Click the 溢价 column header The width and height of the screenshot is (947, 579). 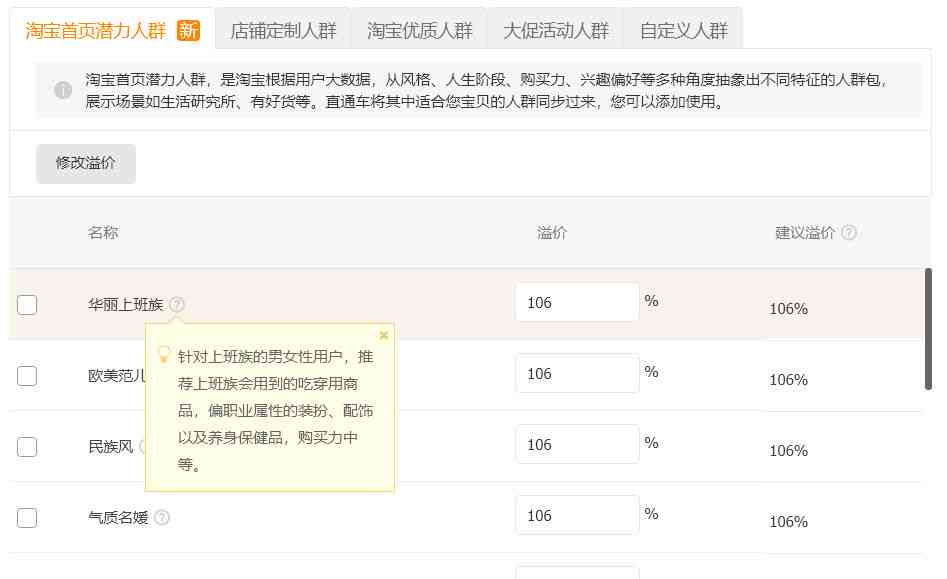coord(552,232)
